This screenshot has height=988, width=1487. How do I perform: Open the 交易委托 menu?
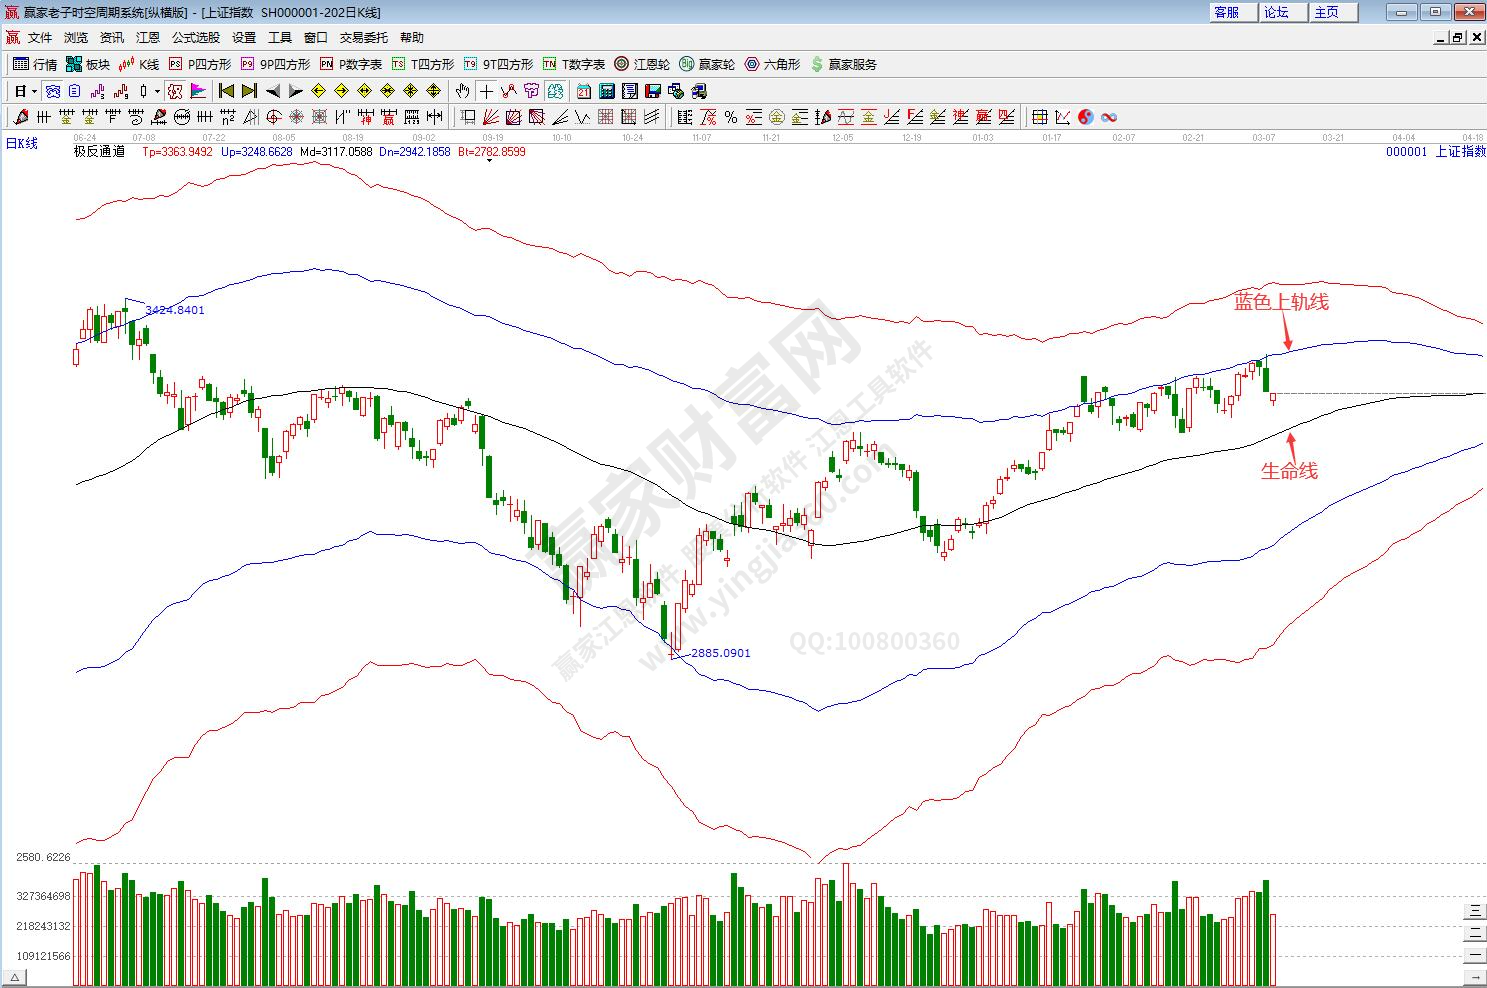point(363,38)
